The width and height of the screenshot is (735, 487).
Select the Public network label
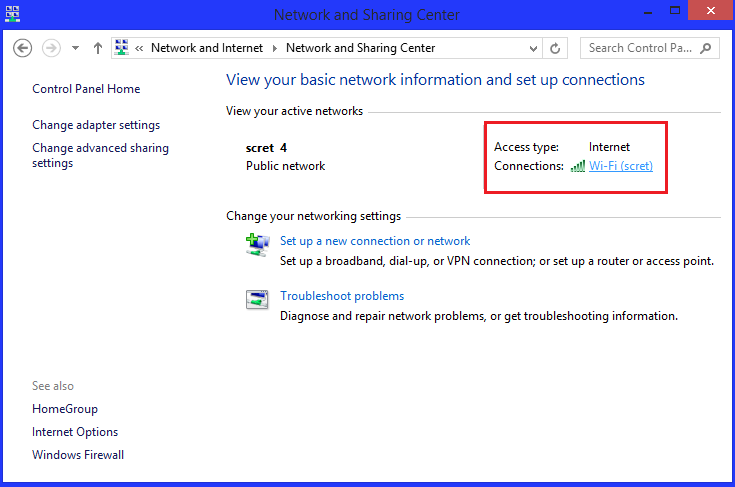pos(285,166)
